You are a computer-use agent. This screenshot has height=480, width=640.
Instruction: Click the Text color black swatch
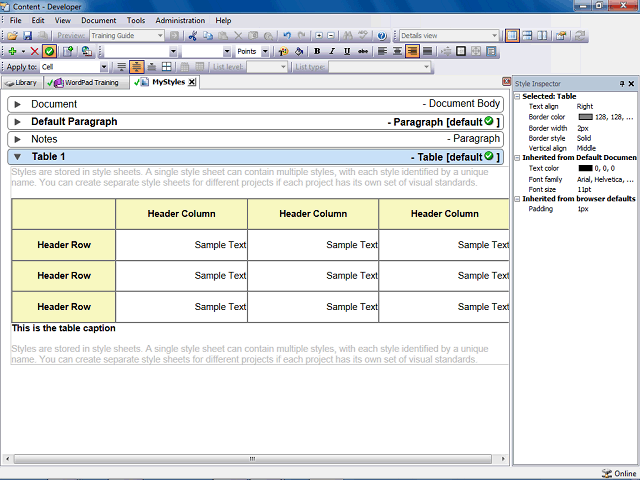(585, 168)
